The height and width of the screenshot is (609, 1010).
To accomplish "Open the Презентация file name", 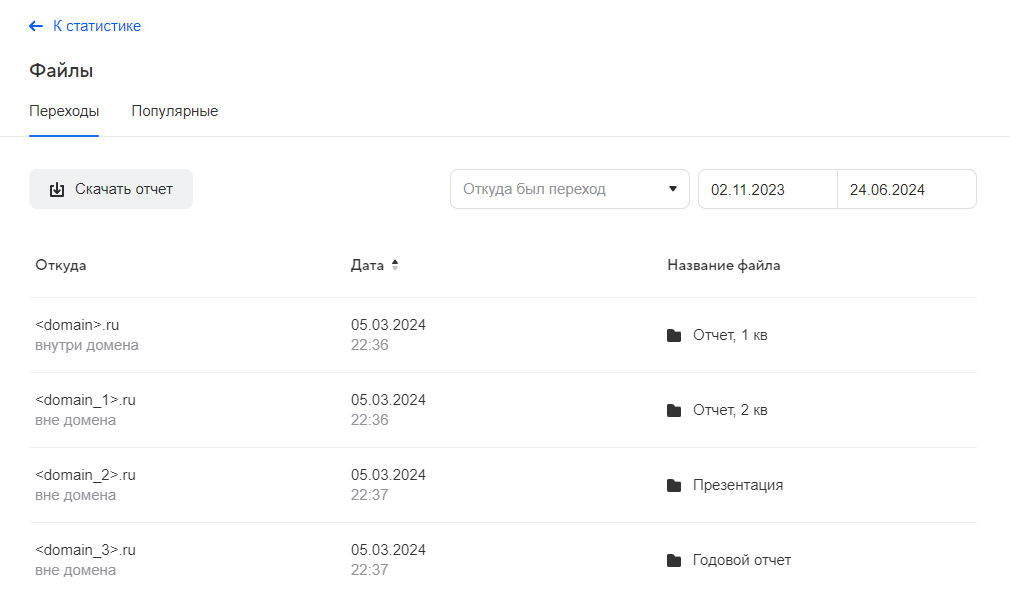I will [738, 485].
